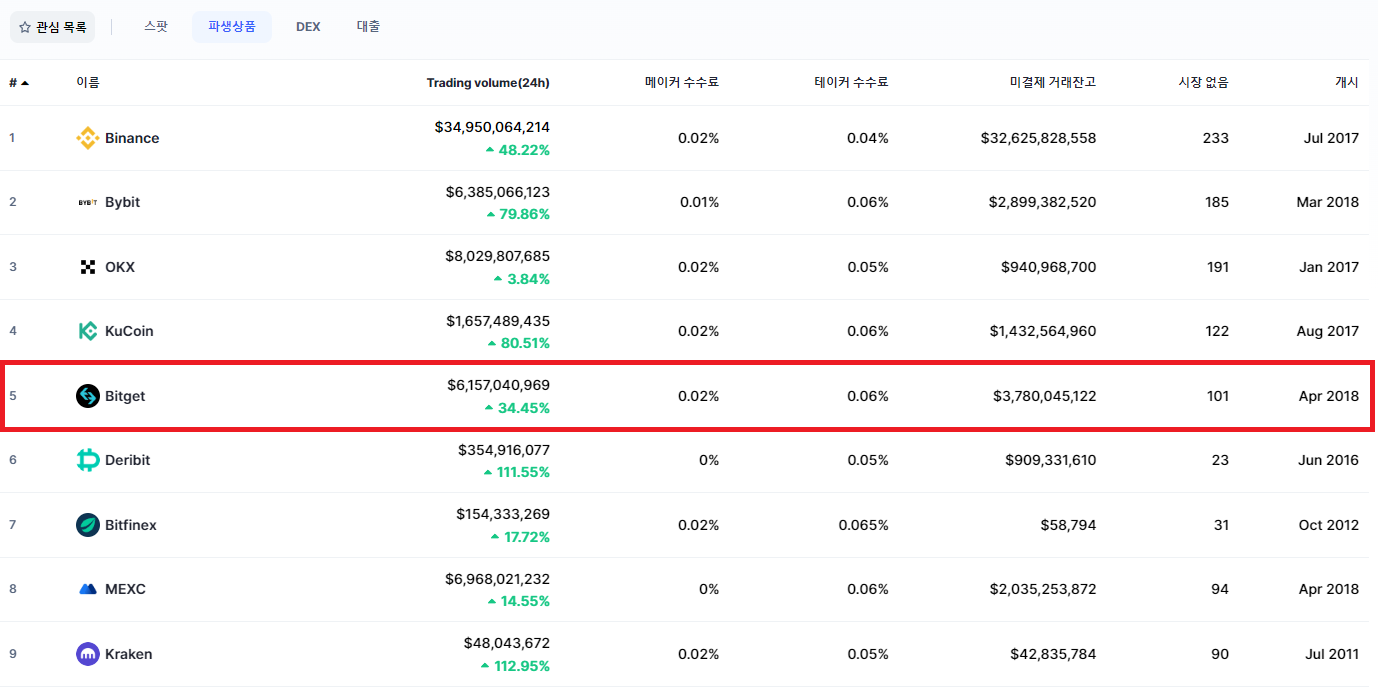Click Bitget volume $6,157,040,969

coord(498,385)
